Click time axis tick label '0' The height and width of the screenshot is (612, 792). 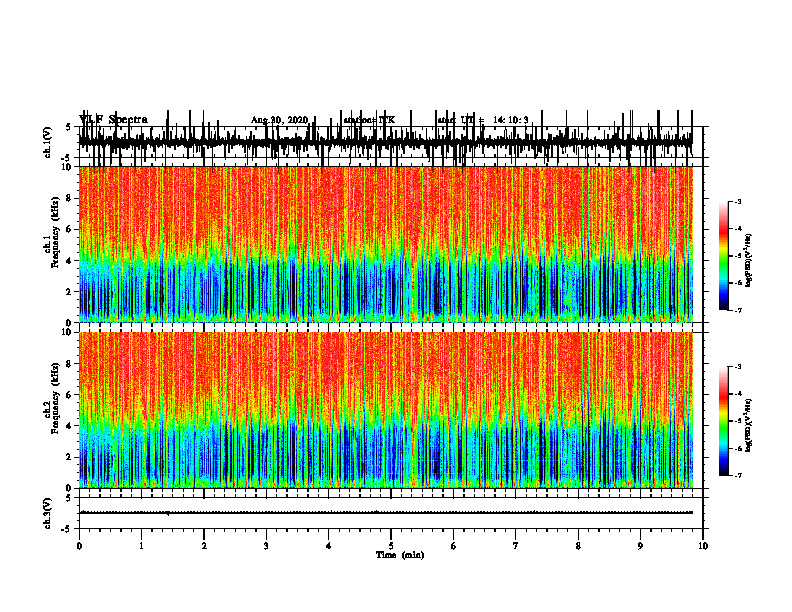[x=79, y=546]
